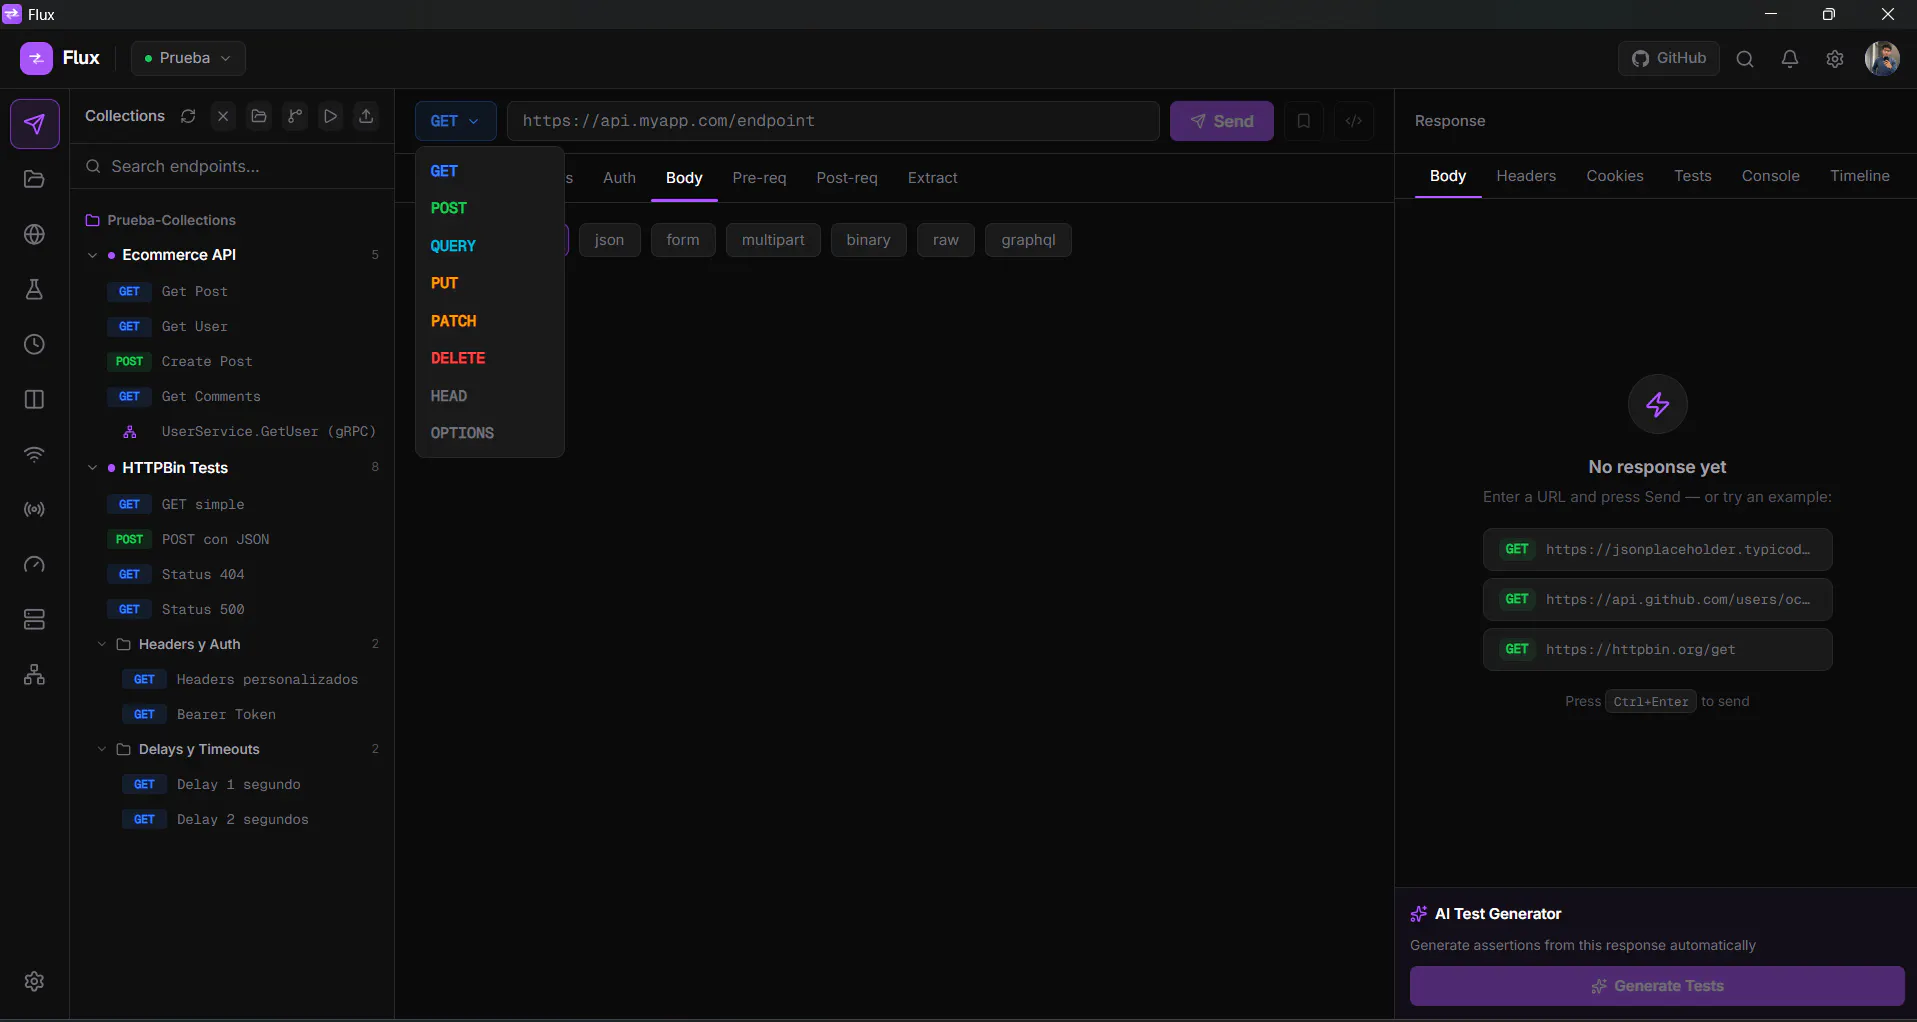The width and height of the screenshot is (1917, 1022).
Task: Choose binary body type
Action: click(x=868, y=240)
